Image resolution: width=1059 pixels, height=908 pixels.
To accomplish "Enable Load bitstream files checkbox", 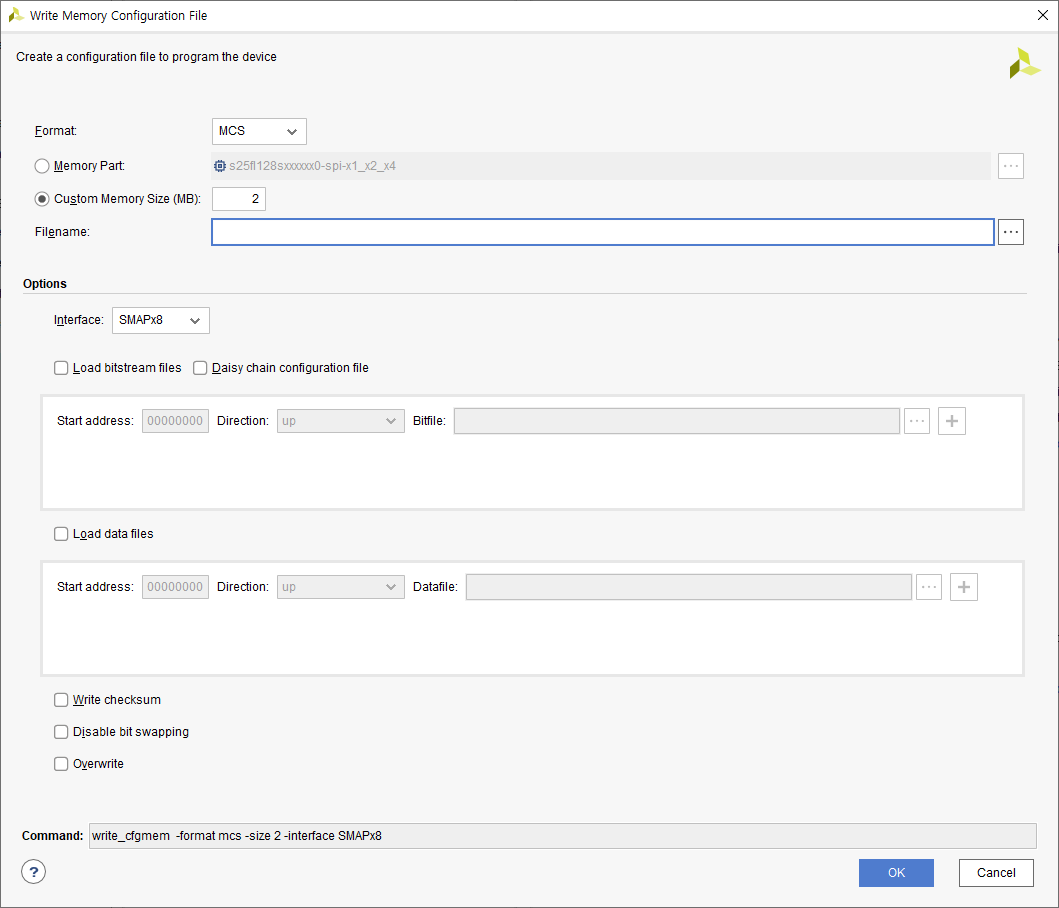I will click(61, 368).
